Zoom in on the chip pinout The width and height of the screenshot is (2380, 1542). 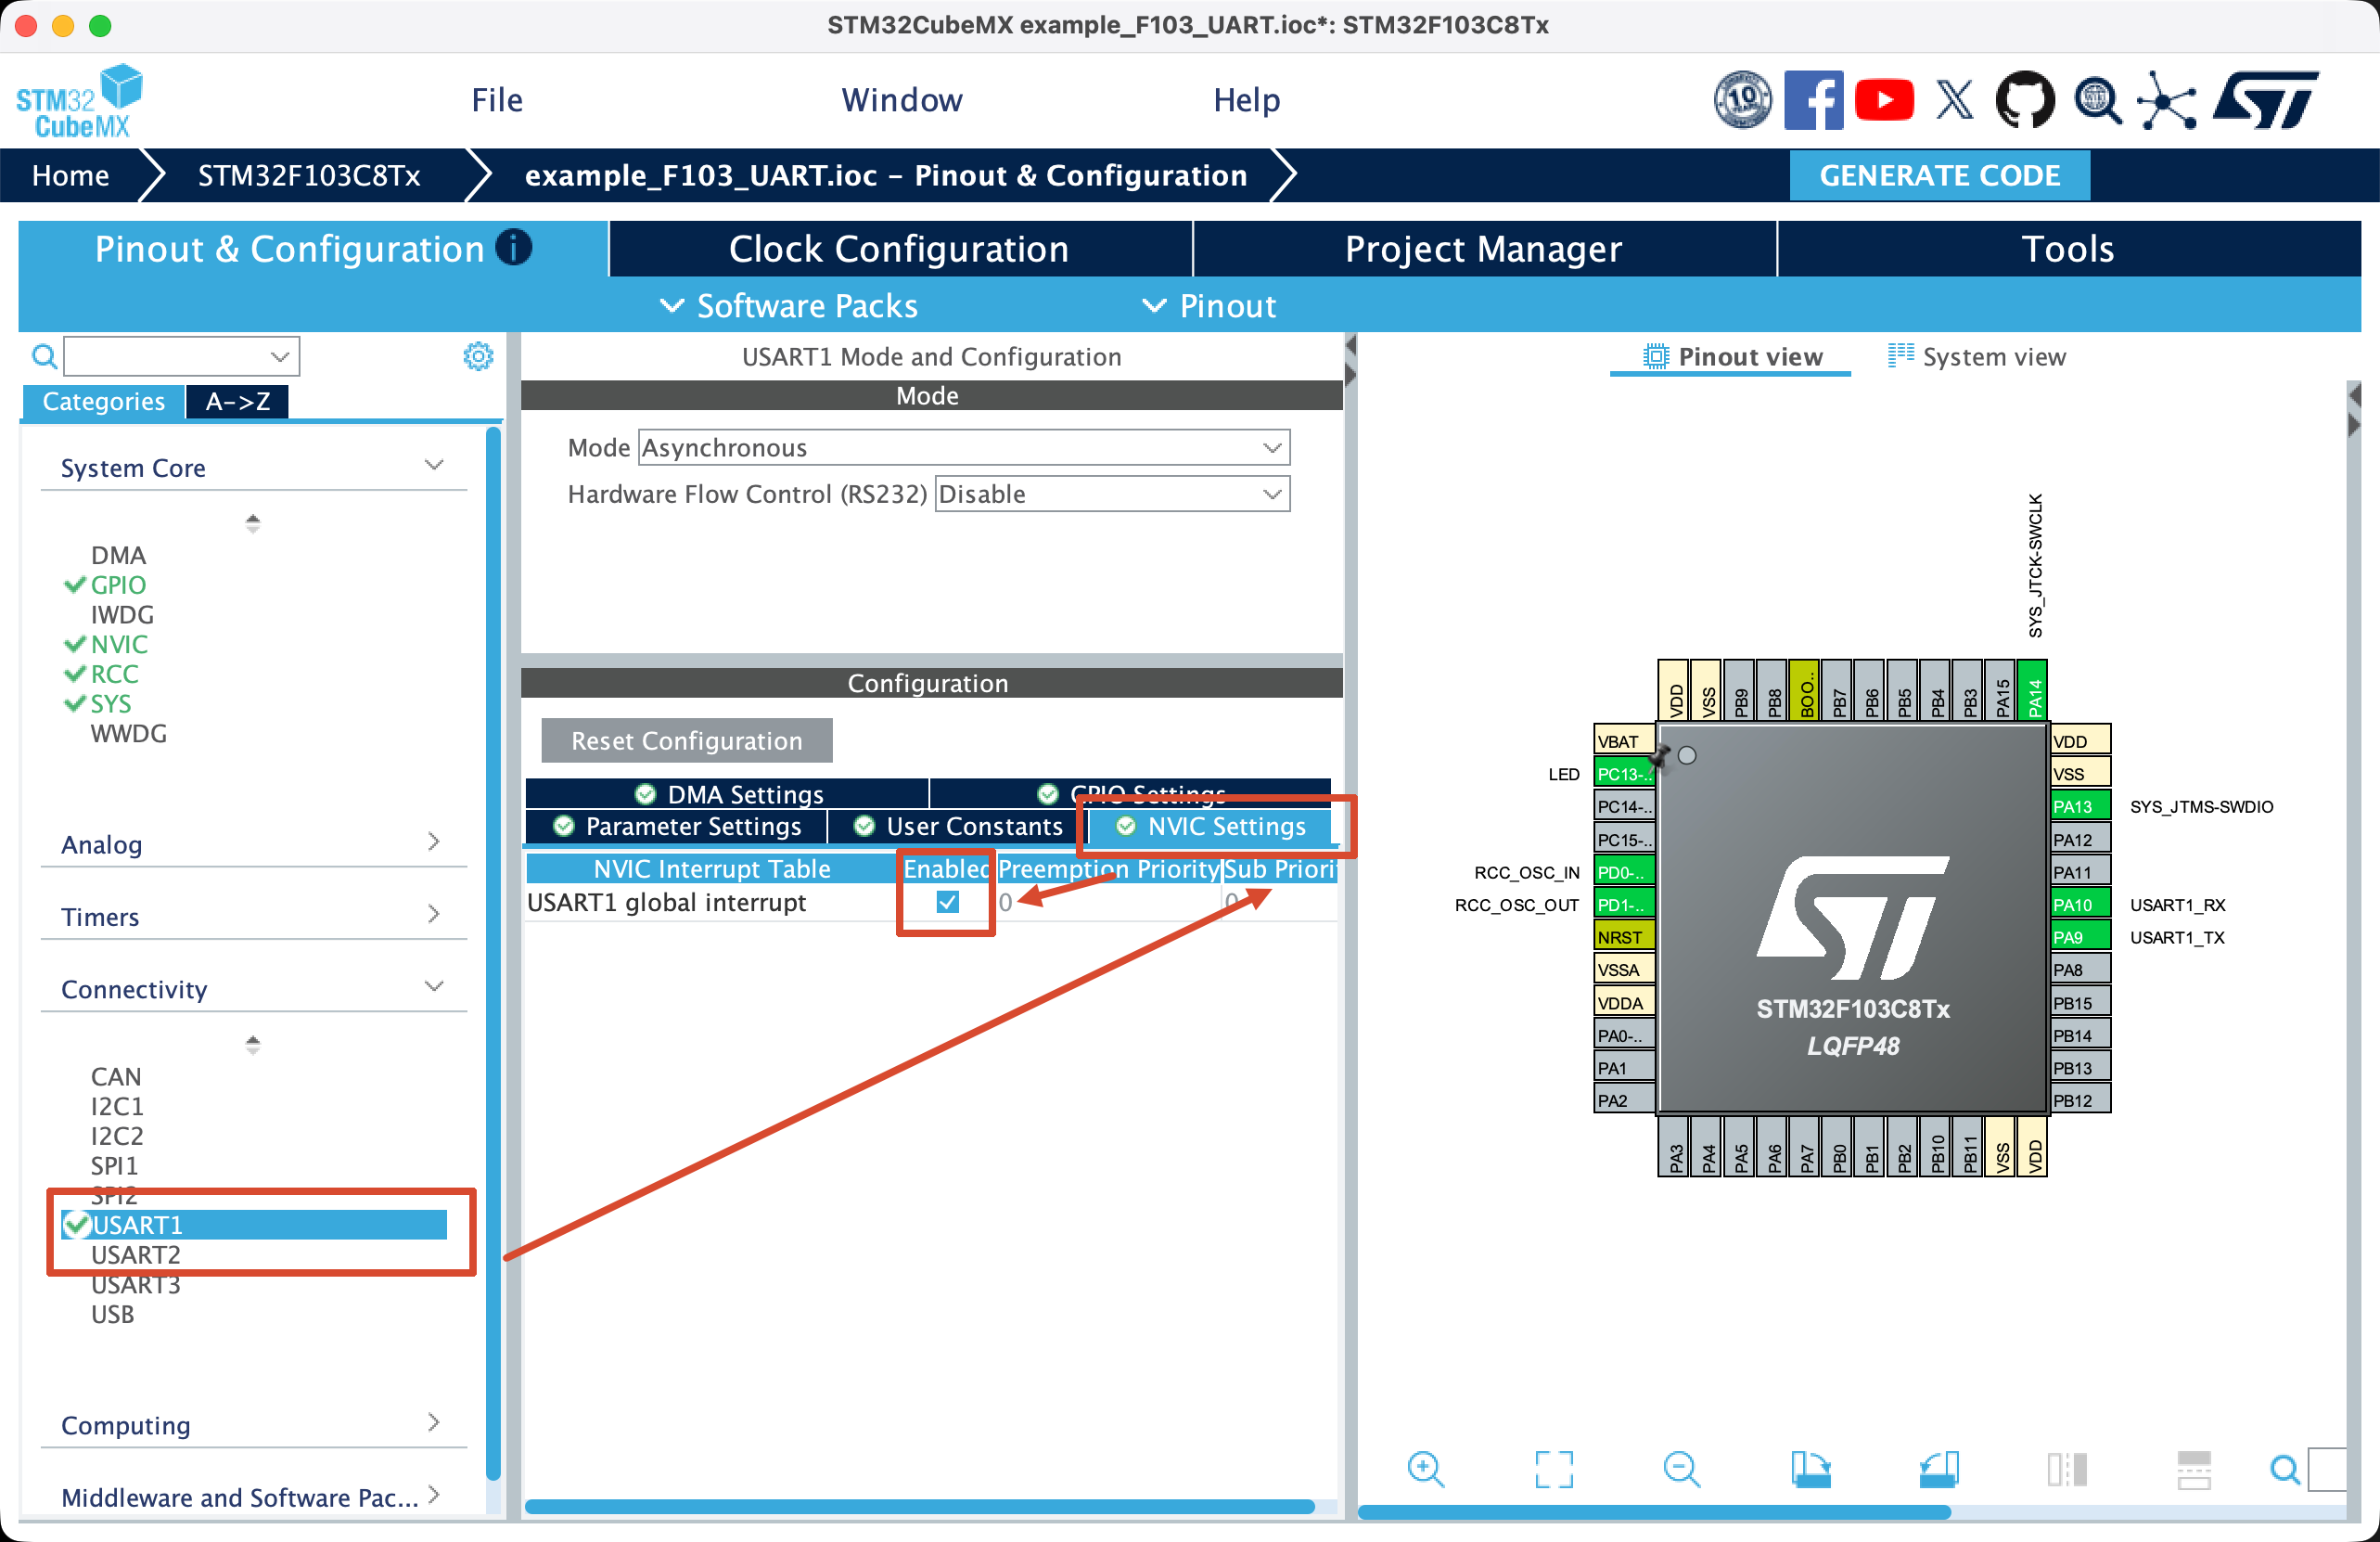coord(1425,1469)
